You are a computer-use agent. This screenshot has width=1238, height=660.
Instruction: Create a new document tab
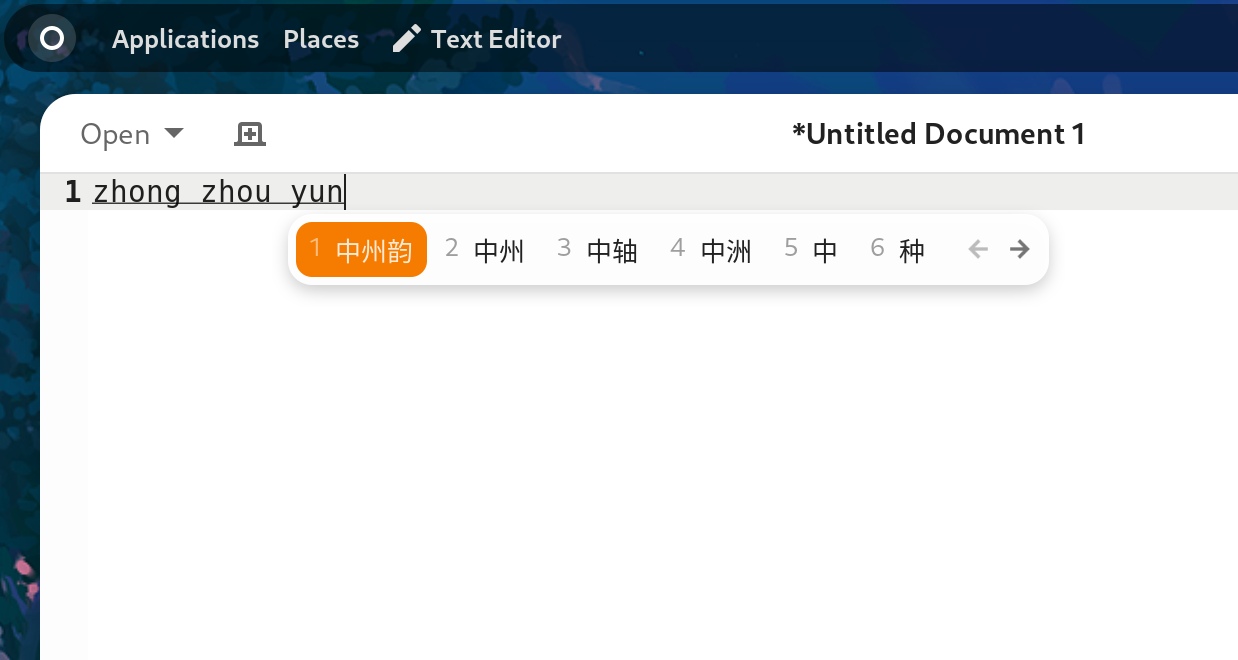249,134
